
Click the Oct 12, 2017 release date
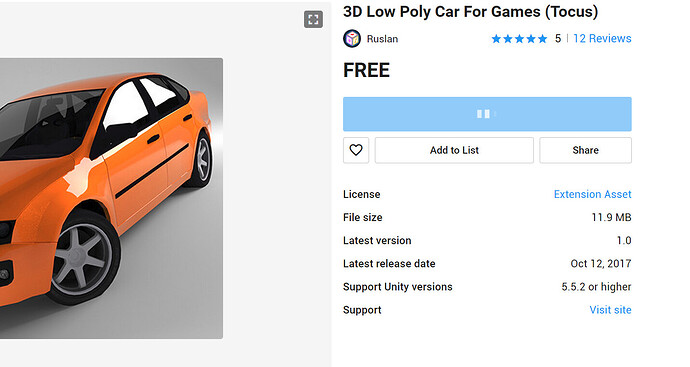(x=601, y=264)
